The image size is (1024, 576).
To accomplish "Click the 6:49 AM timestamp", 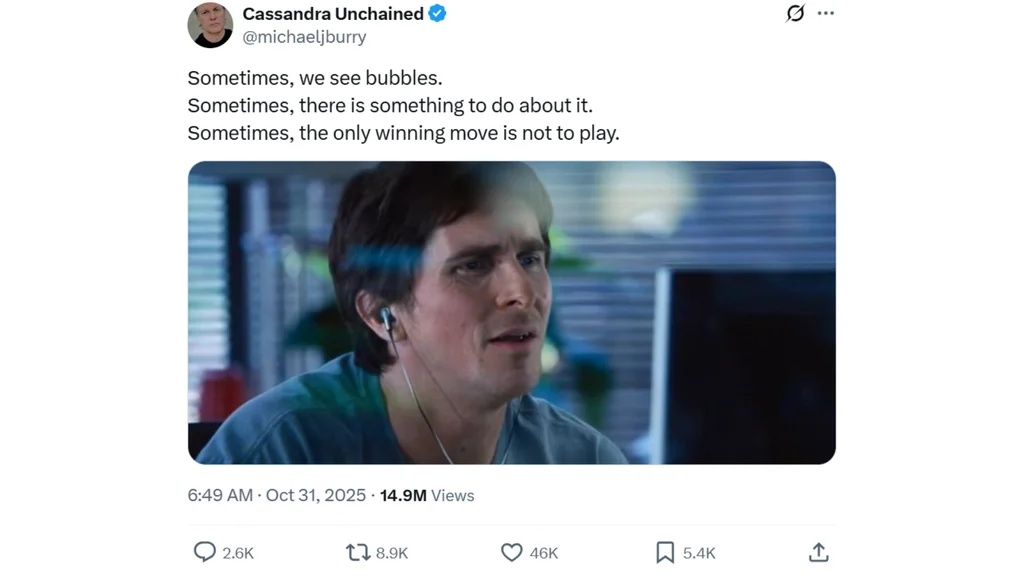I will [x=220, y=496].
